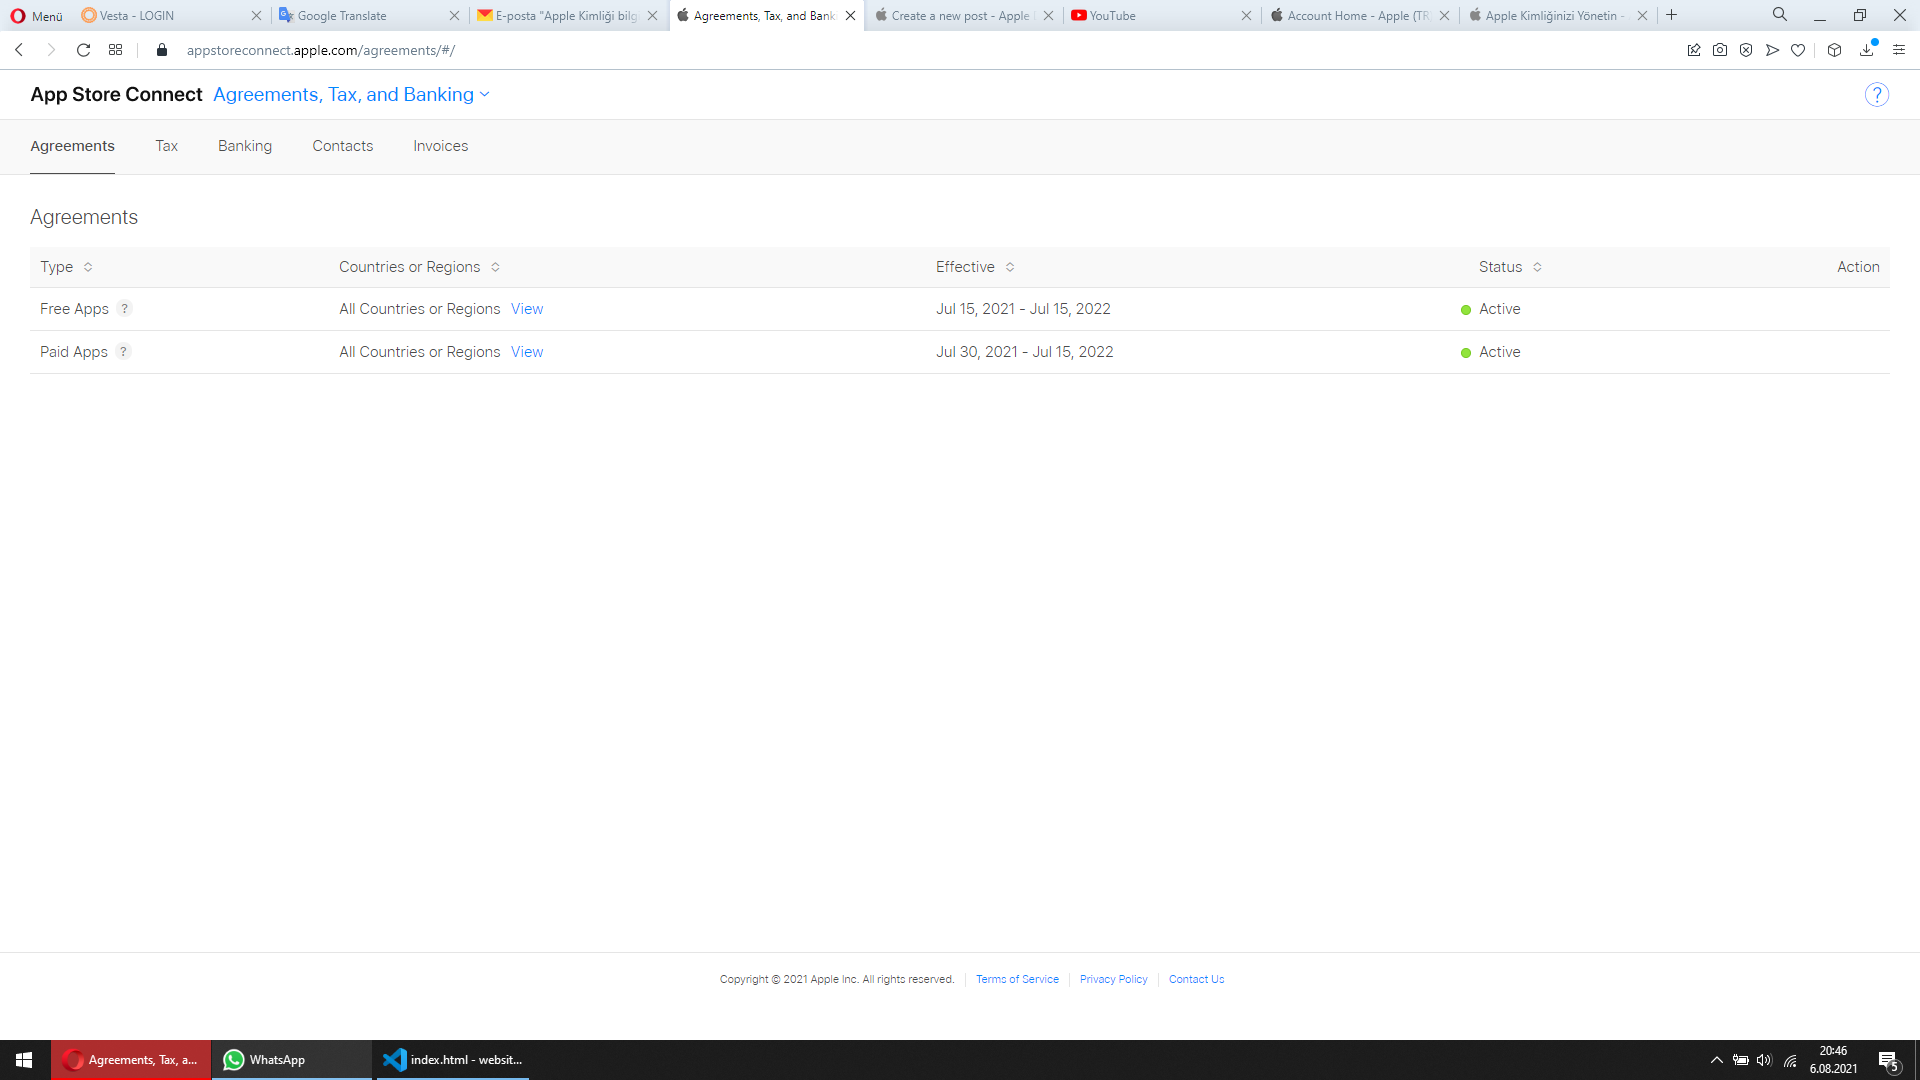
Task: Open the VS Code index.html taskbar item
Action: (452, 1060)
